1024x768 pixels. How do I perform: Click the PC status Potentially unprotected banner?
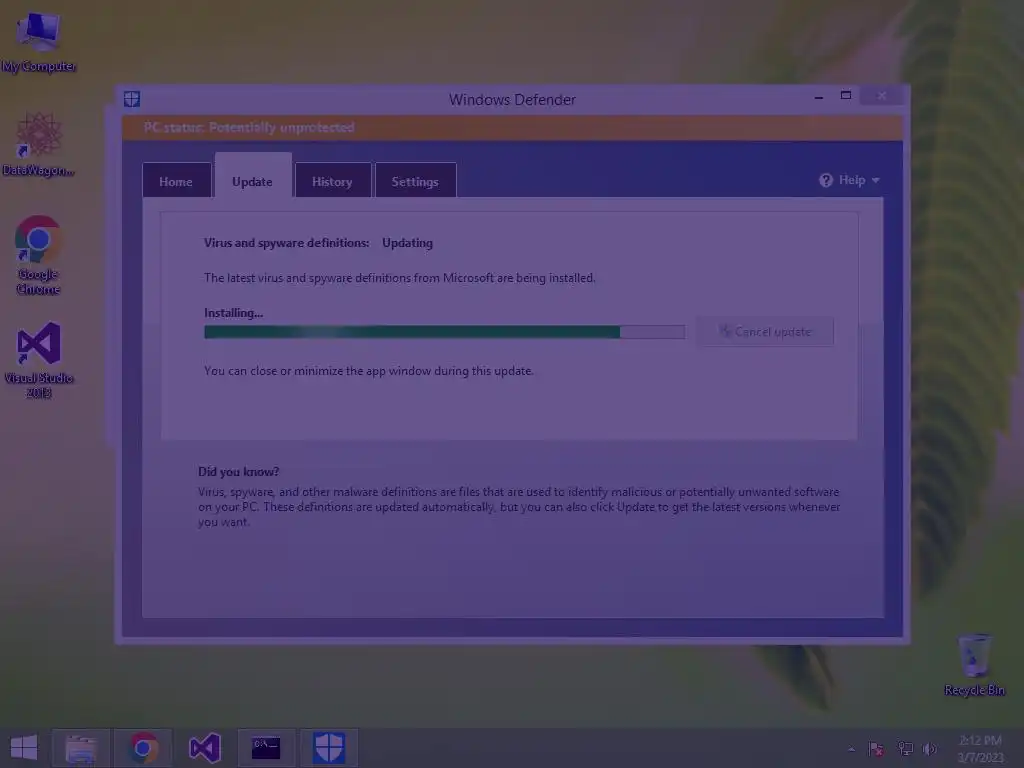[x=512, y=127]
